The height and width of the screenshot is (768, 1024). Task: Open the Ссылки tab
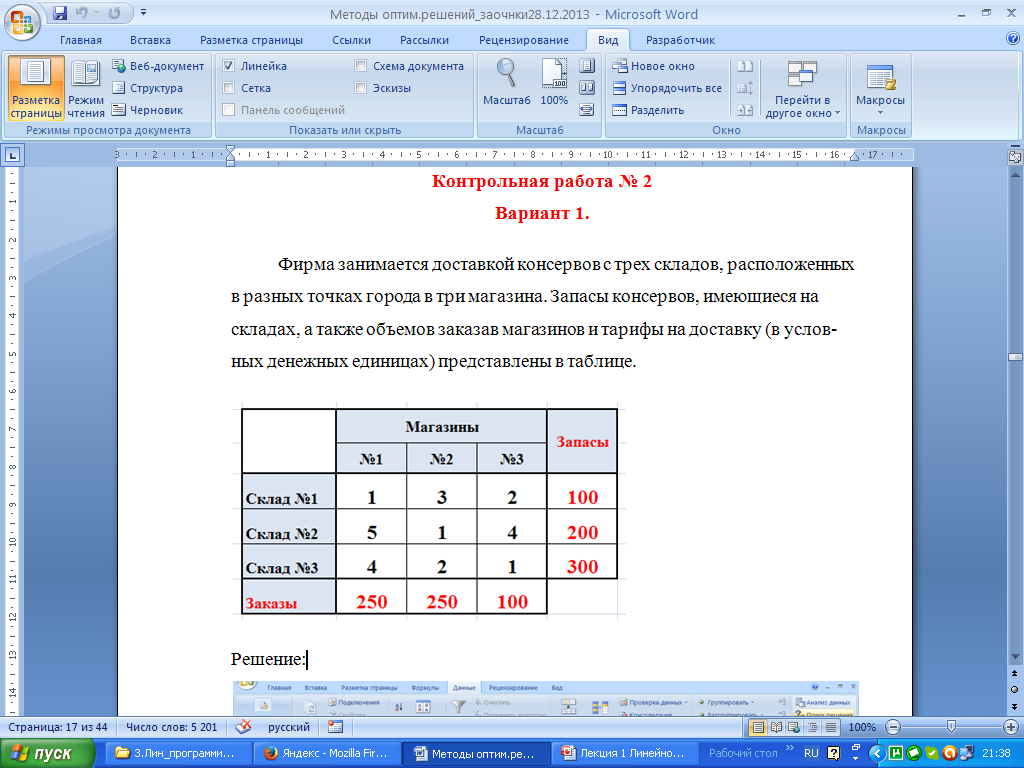pos(351,40)
